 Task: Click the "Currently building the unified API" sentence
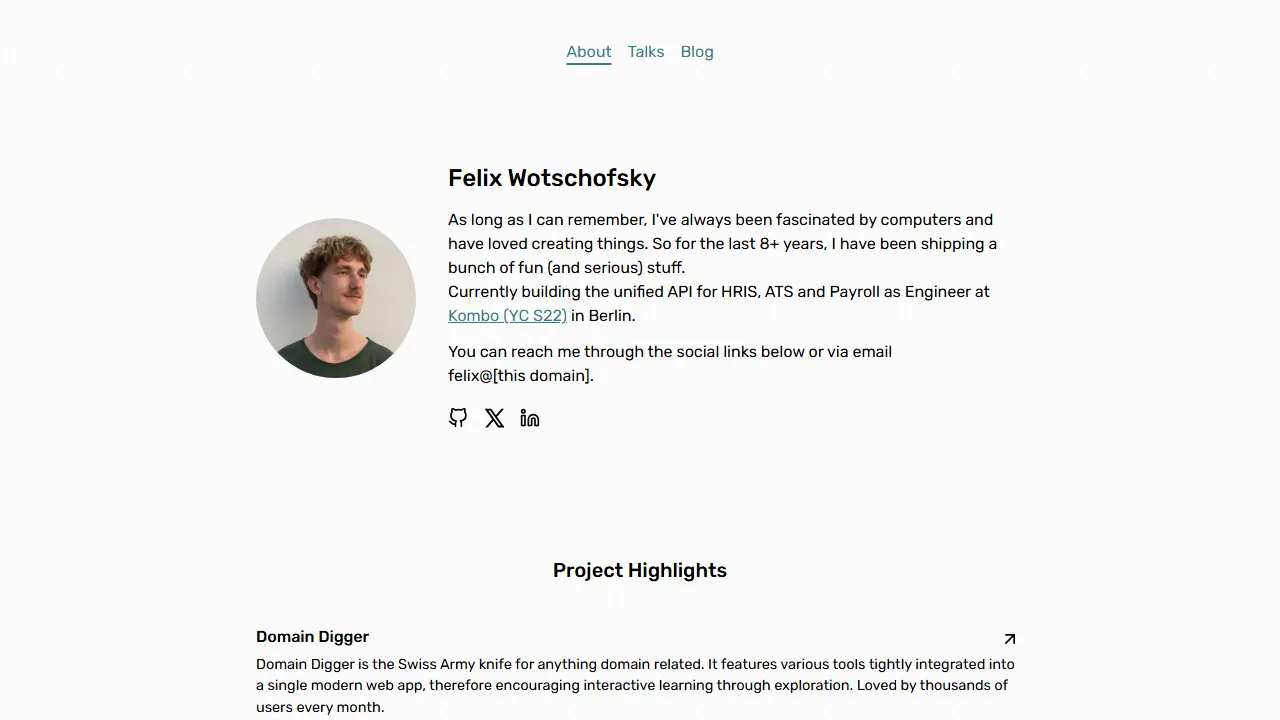point(718,292)
